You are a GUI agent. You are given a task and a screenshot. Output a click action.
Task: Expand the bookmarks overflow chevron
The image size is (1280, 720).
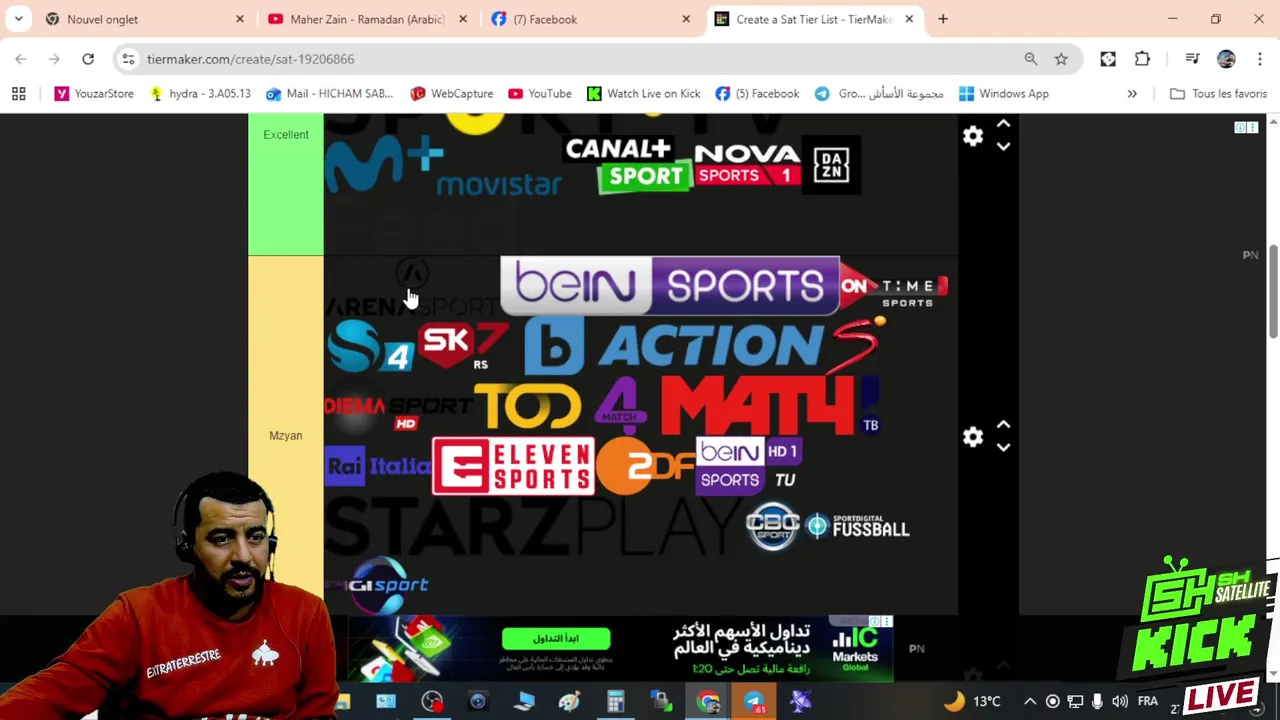tap(1132, 93)
